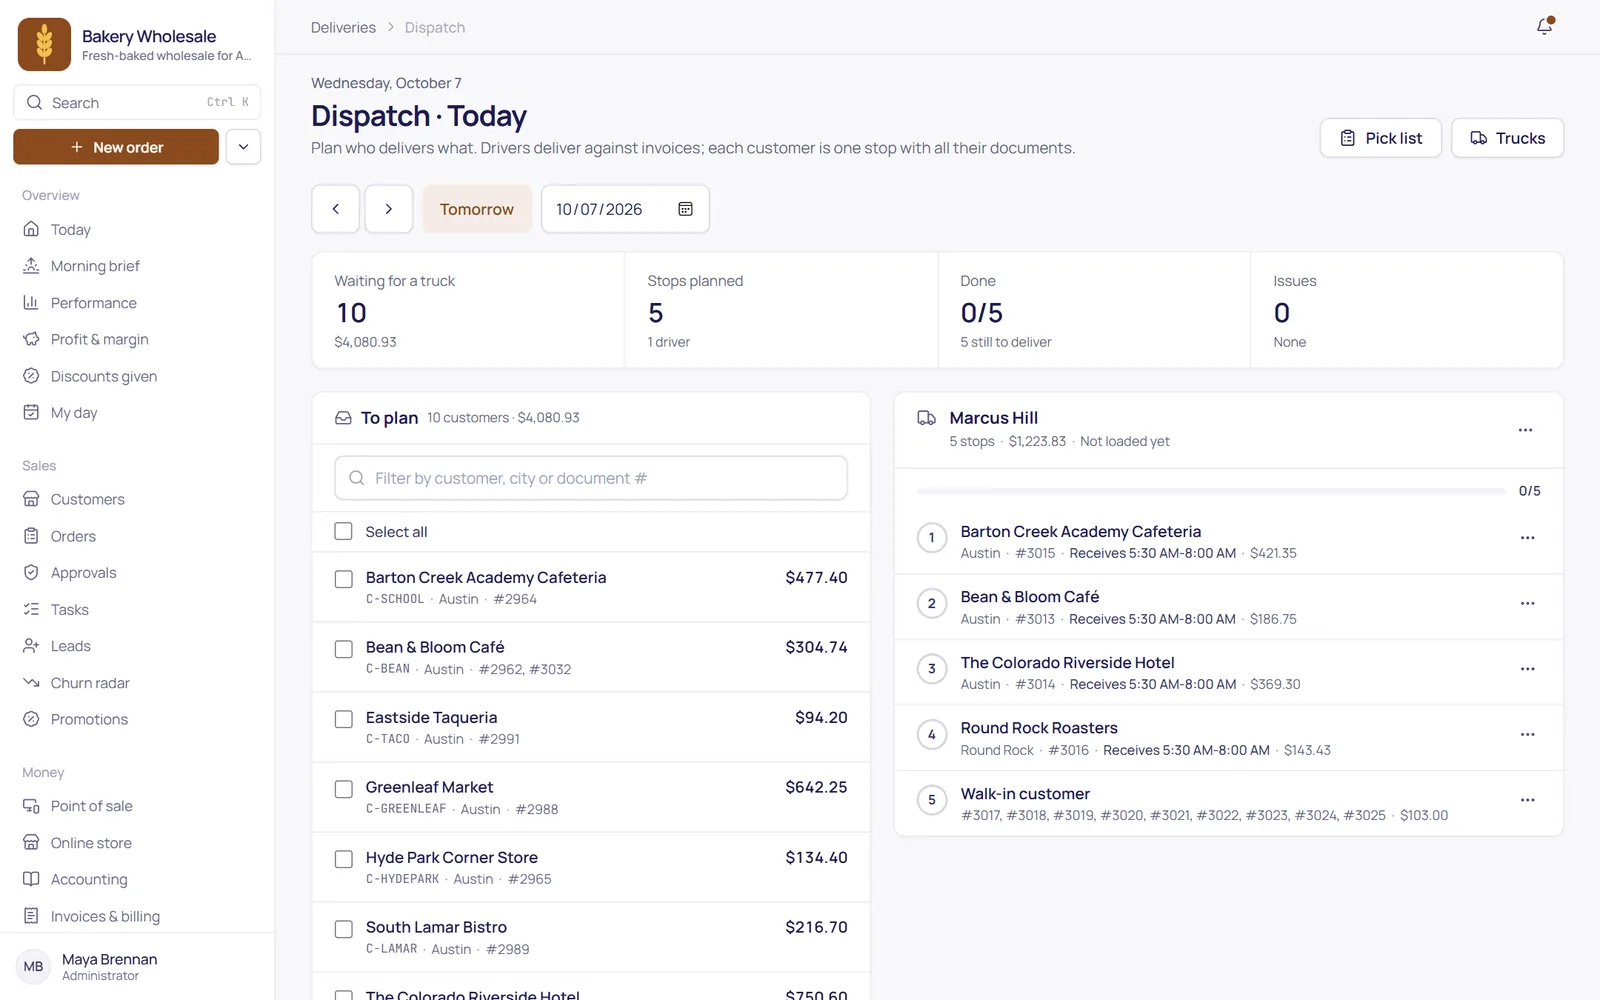
Task: Tick the Select all checkbox
Action: click(344, 531)
